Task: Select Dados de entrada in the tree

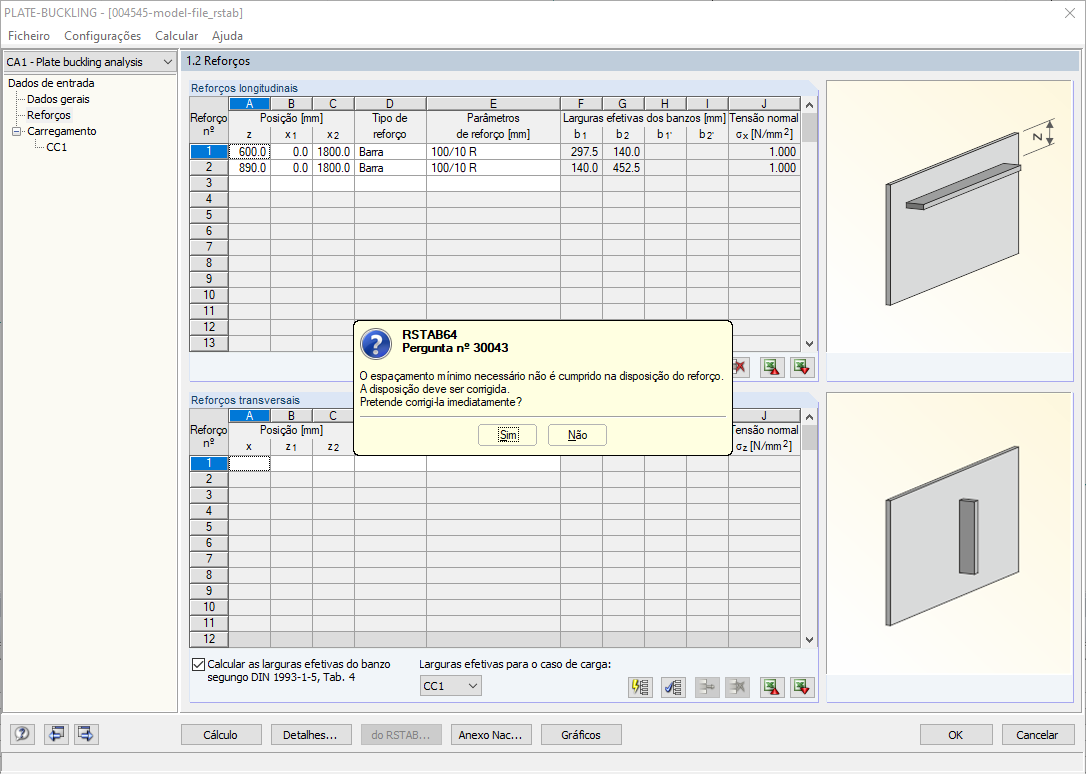Action: (x=51, y=83)
